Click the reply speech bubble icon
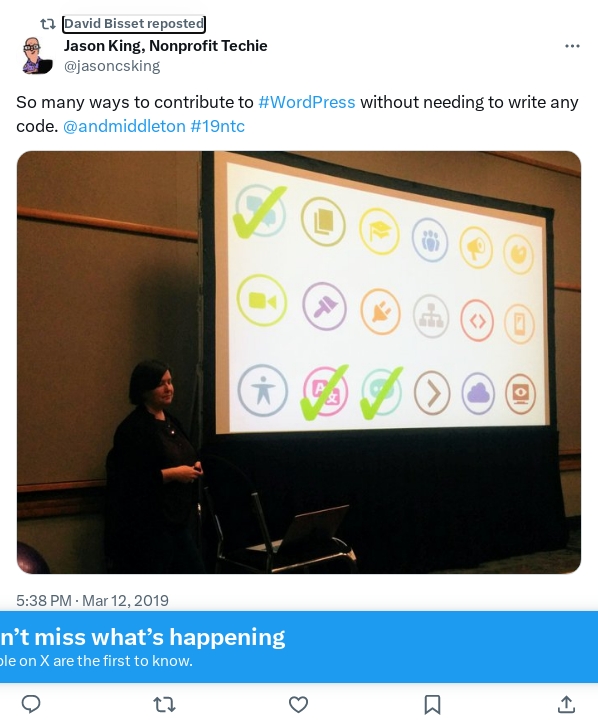 point(31,704)
